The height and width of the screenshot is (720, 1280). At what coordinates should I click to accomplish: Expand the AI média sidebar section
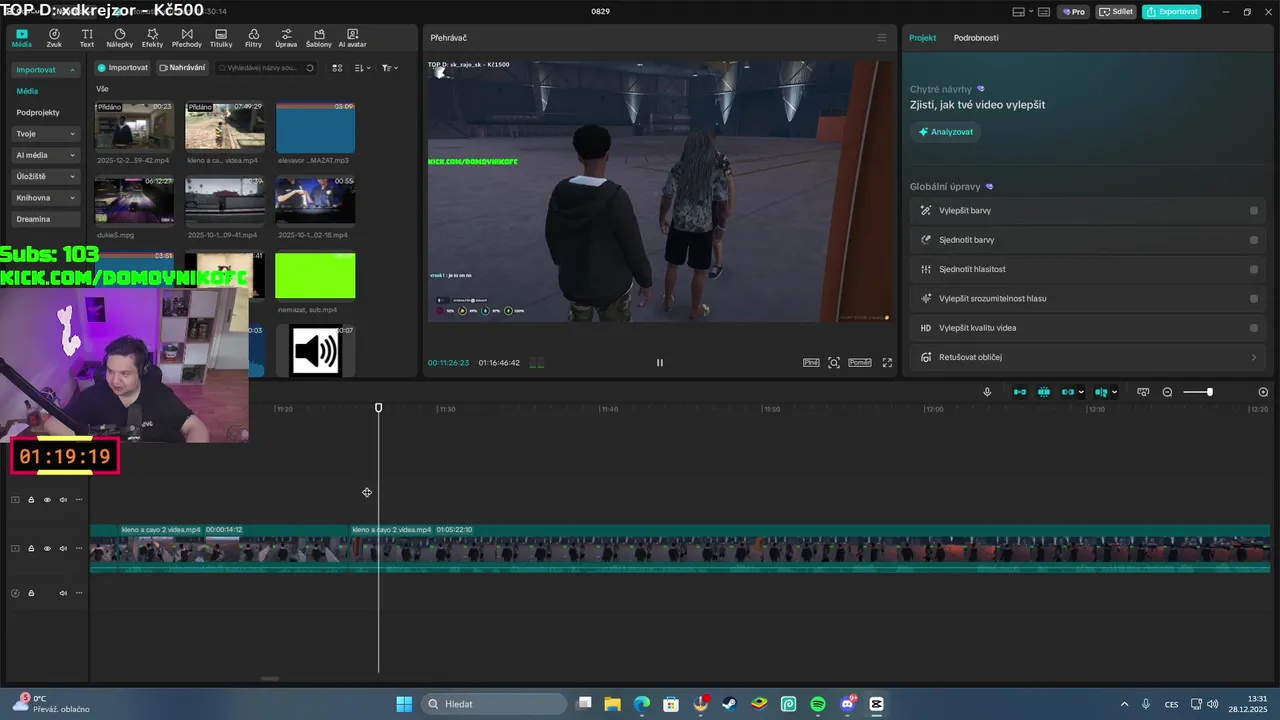coord(46,155)
